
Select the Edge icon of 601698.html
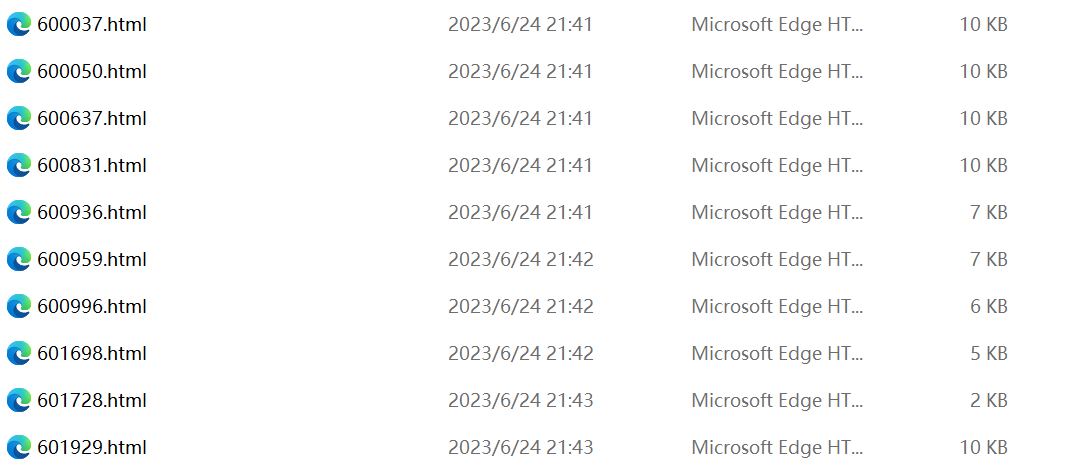coord(18,353)
